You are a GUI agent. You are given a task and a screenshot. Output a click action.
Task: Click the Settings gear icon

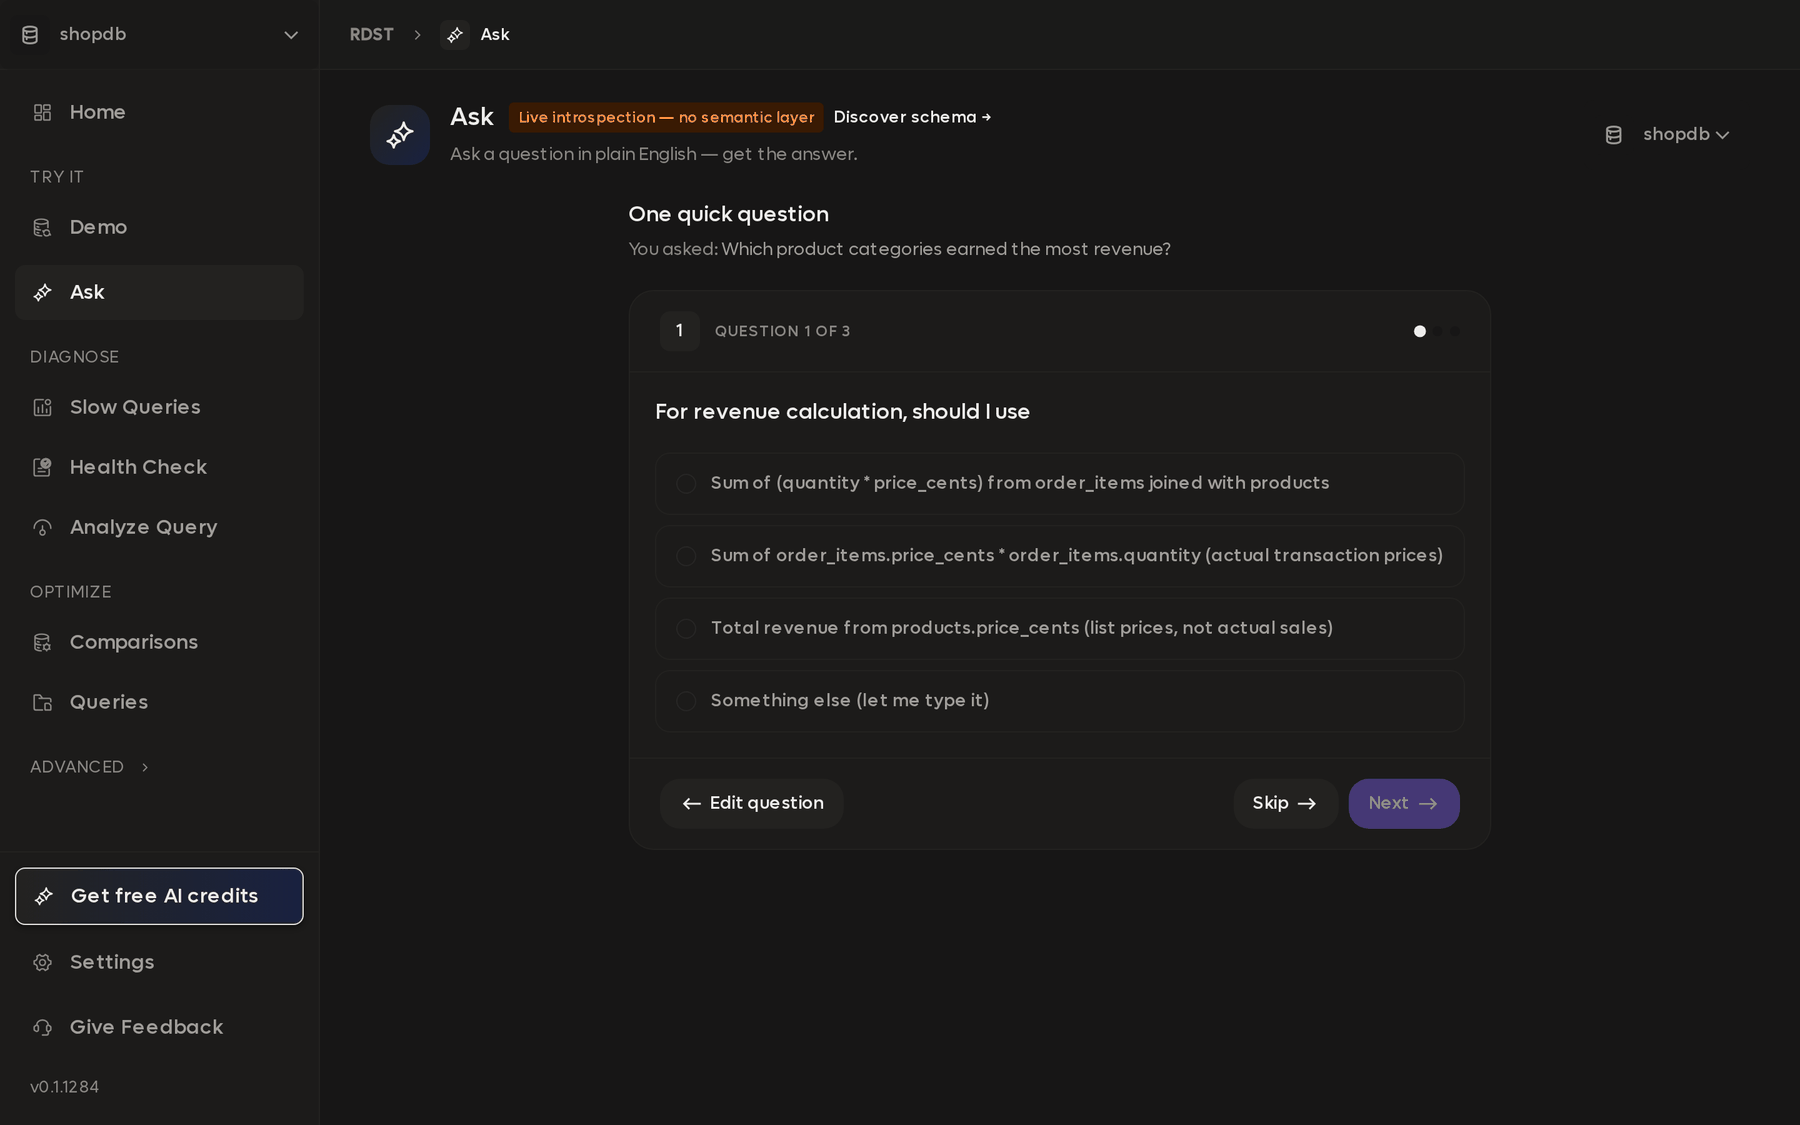click(42, 962)
